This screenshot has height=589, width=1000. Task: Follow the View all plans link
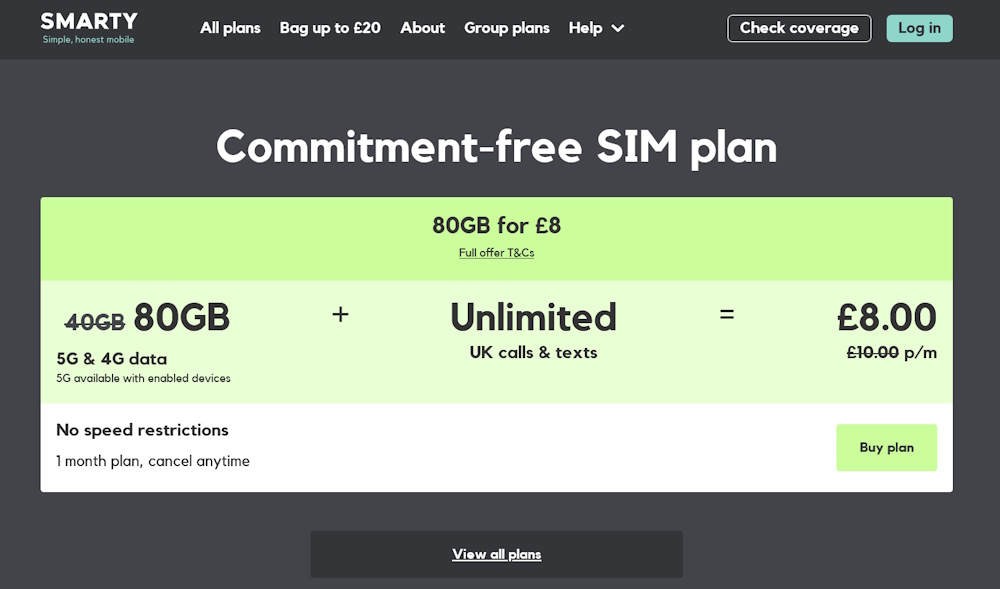(496, 554)
